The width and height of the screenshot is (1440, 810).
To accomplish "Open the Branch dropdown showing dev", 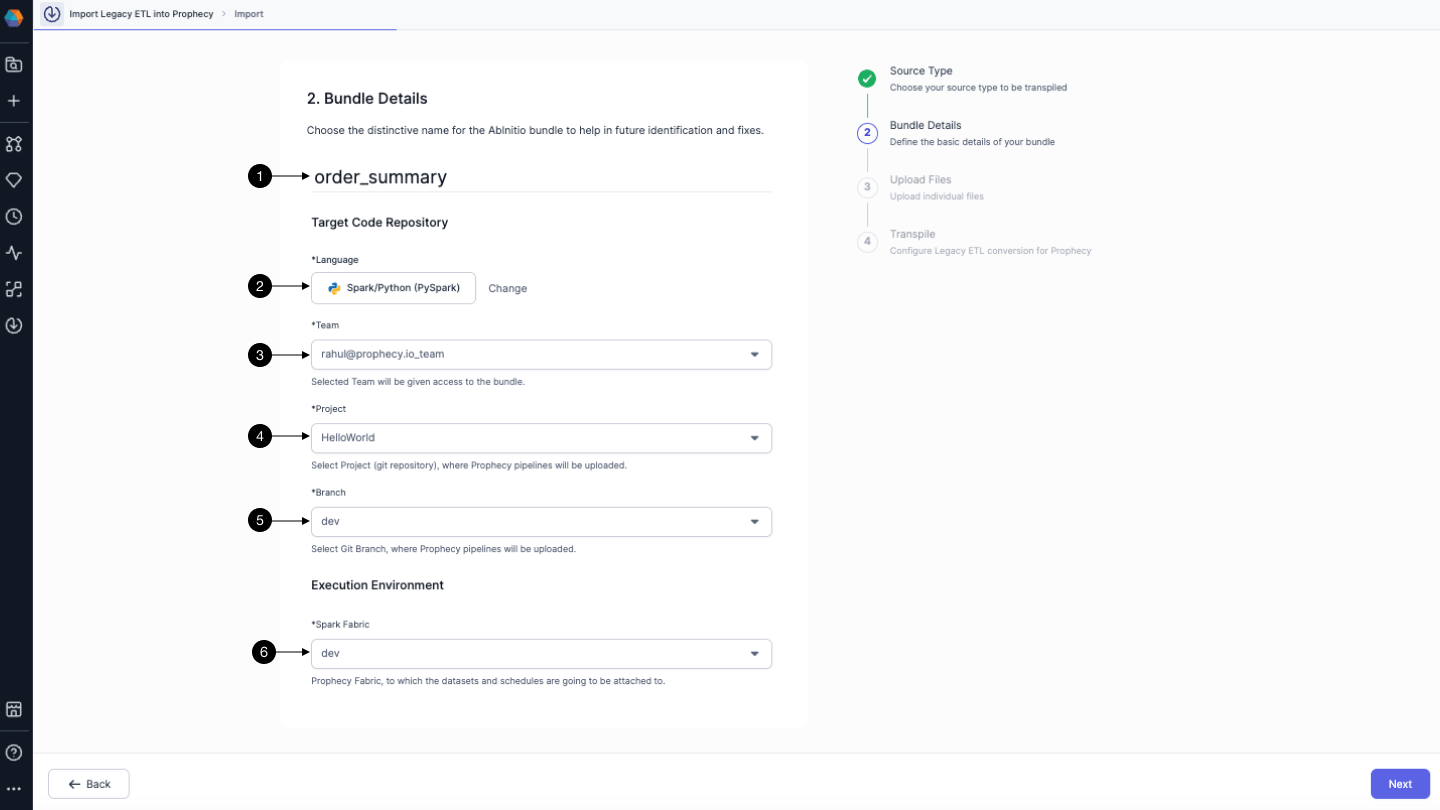I will 541,522.
